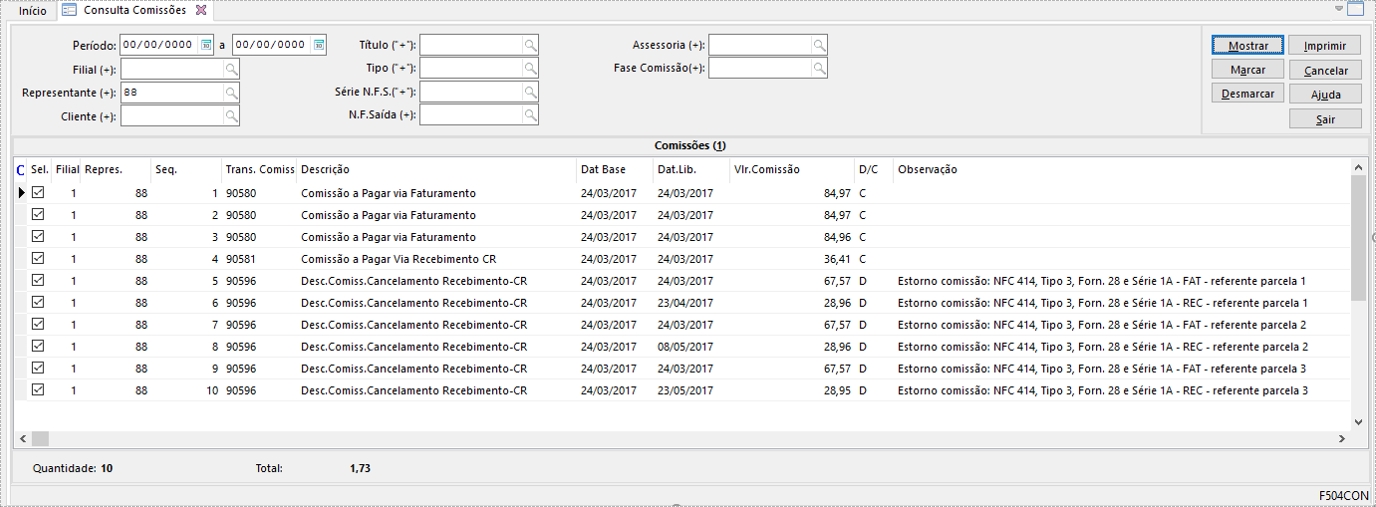Uncheck the Sel. checkbox for Seq. 7
Screen dimensions: 1376x507
pyautogui.click(x=39, y=325)
